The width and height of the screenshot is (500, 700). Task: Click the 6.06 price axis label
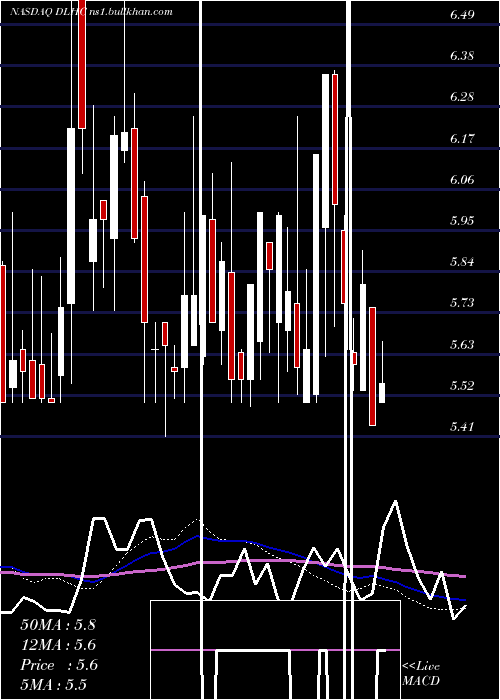point(462,179)
